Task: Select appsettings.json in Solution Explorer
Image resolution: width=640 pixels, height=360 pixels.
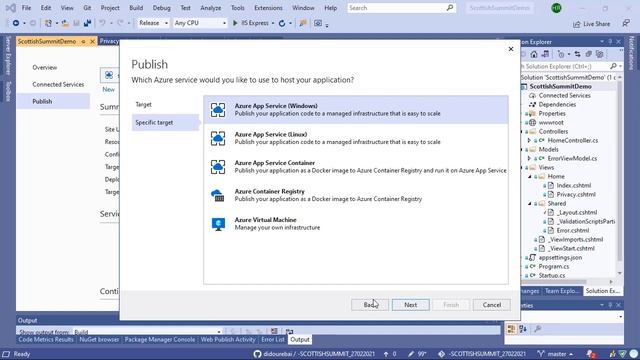Action: click(x=560, y=258)
